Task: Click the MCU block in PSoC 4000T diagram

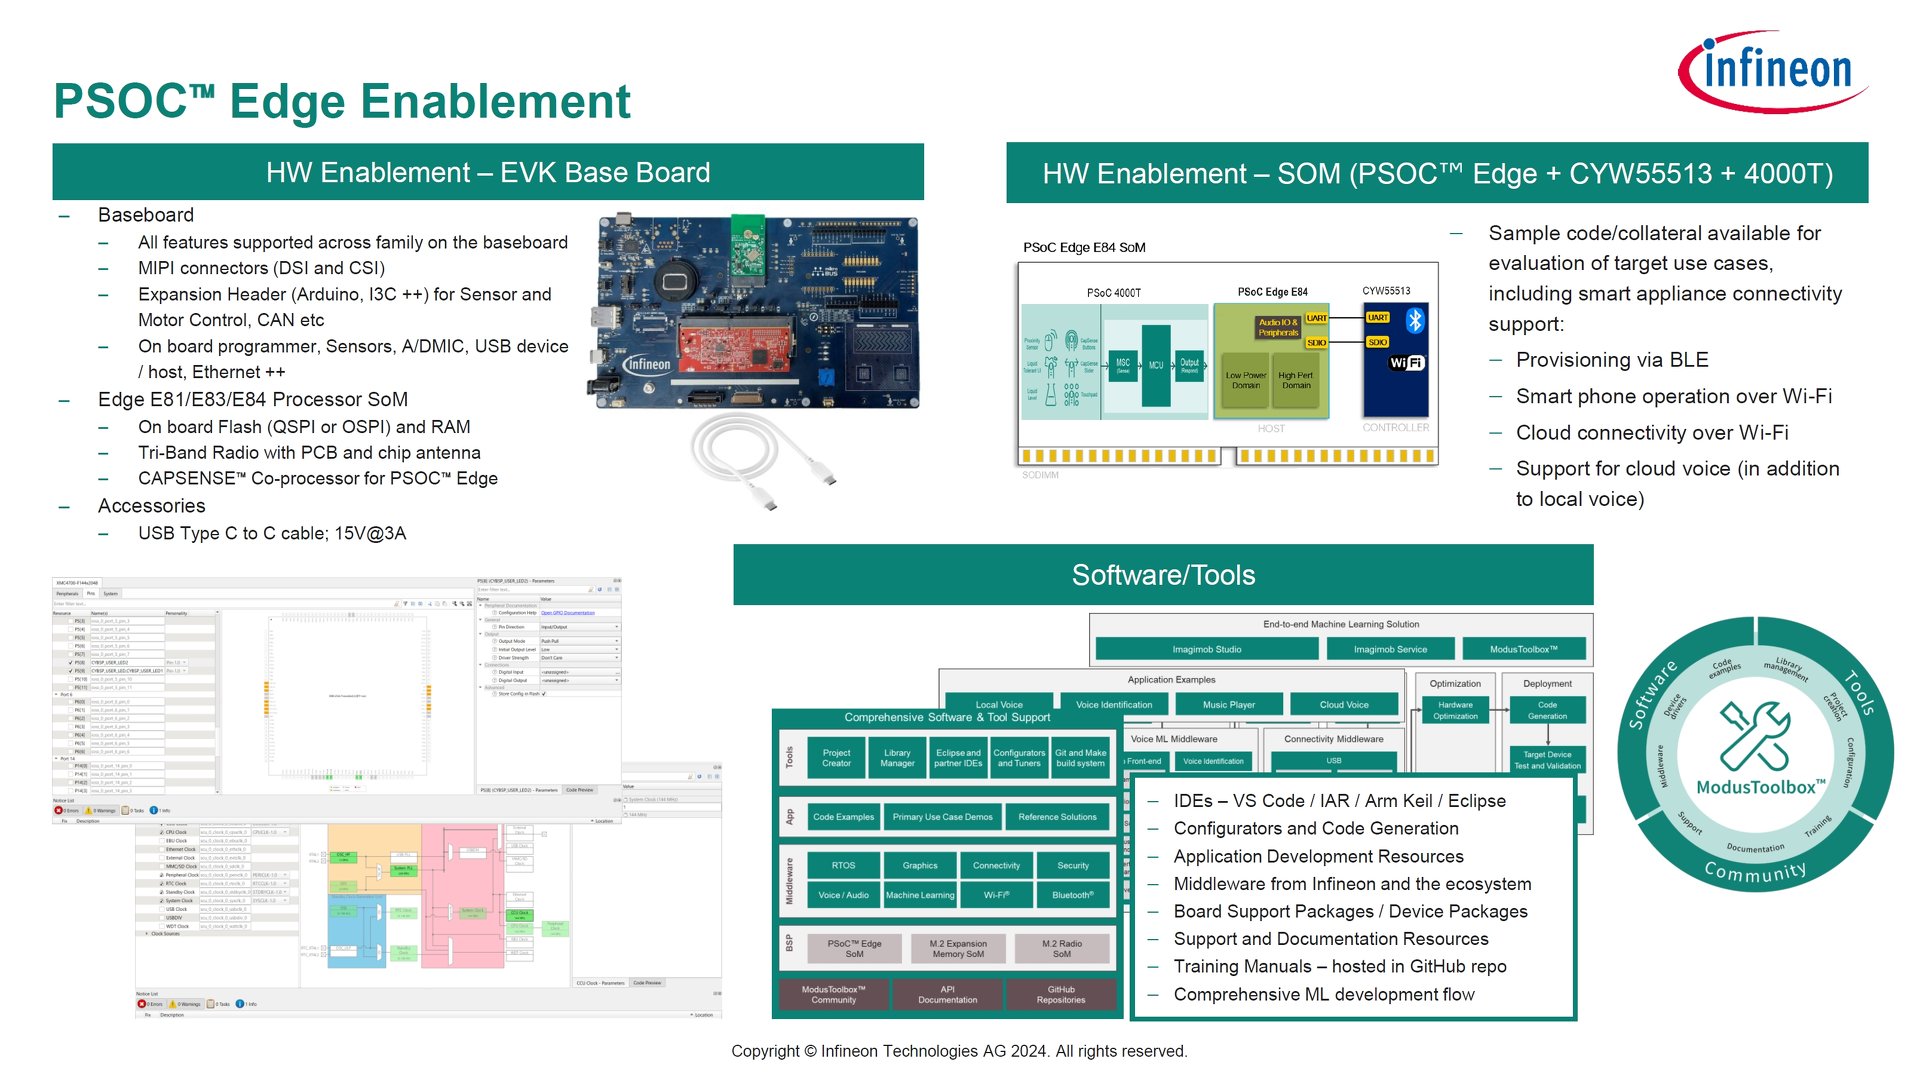Action: [1156, 365]
